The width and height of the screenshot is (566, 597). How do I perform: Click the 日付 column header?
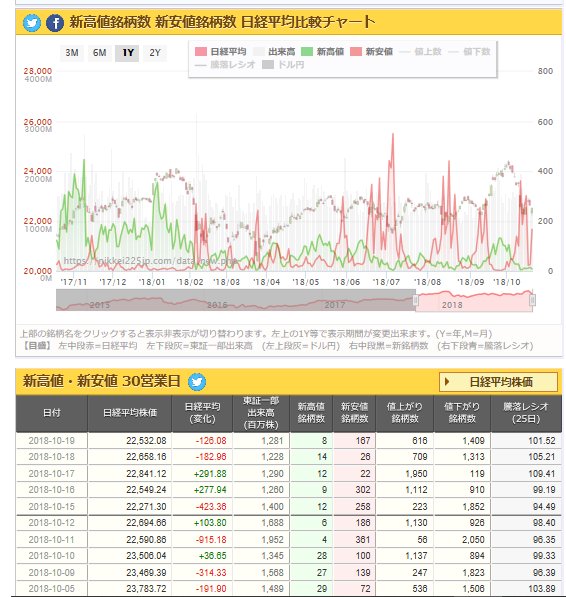(52, 413)
